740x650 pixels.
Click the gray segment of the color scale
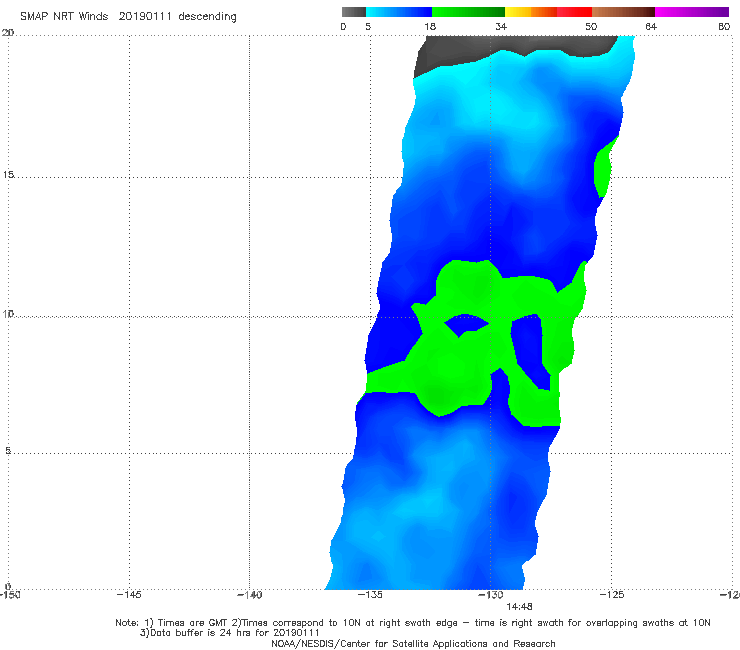(x=353, y=12)
